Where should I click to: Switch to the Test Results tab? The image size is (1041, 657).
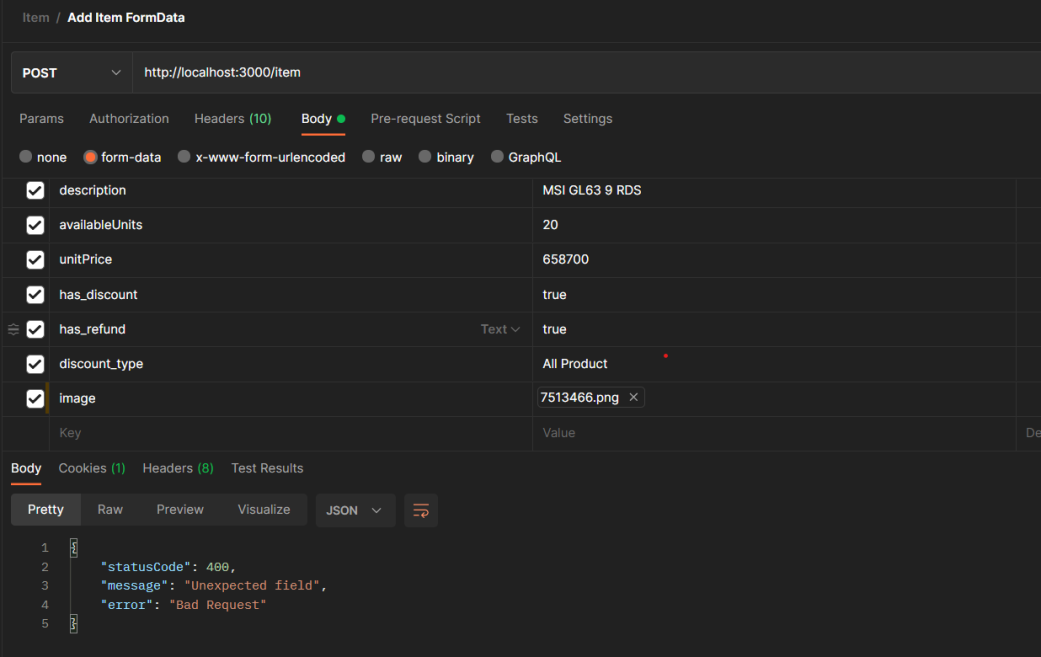click(267, 469)
